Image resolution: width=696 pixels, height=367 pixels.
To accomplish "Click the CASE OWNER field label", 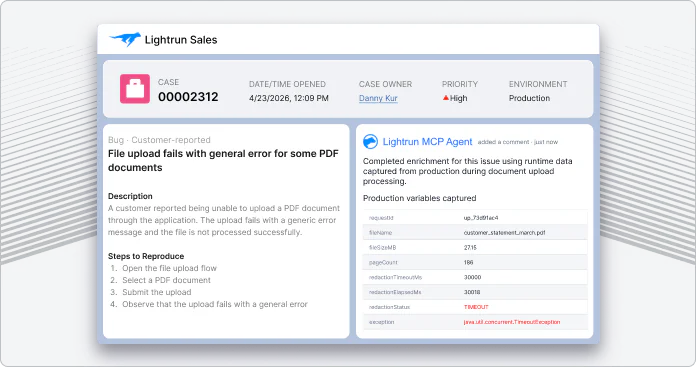I will pos(385,84).
